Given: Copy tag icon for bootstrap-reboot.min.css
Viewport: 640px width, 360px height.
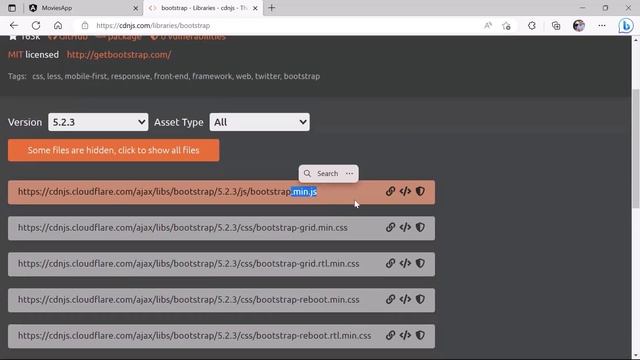Looking at the screenshot, I should tap(405, 299).
